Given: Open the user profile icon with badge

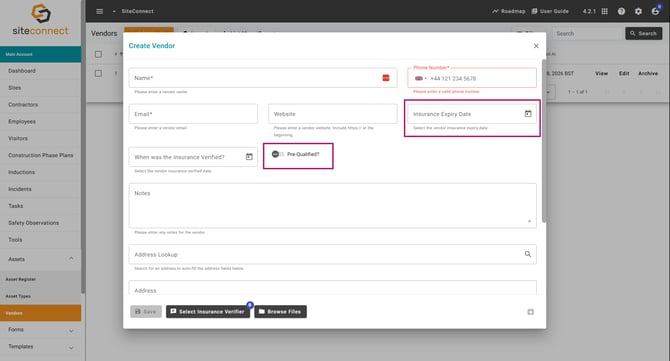Looking at the screenshot, I should tap(655, 11).
